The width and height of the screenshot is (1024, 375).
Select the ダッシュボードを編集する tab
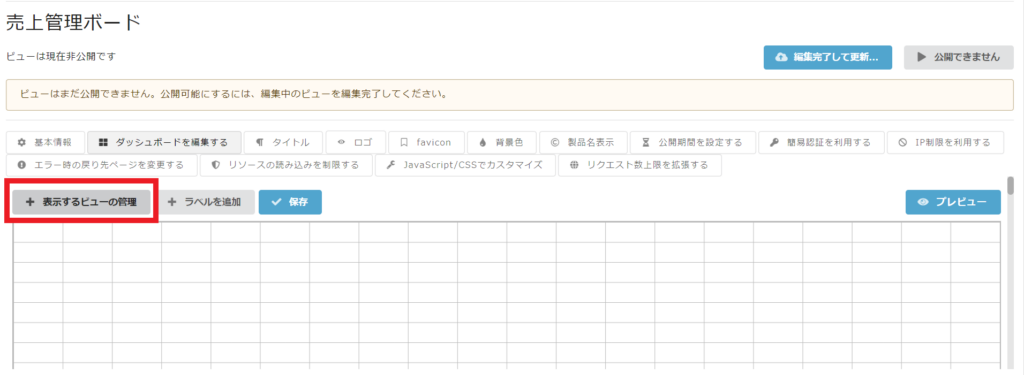(164, 142)
